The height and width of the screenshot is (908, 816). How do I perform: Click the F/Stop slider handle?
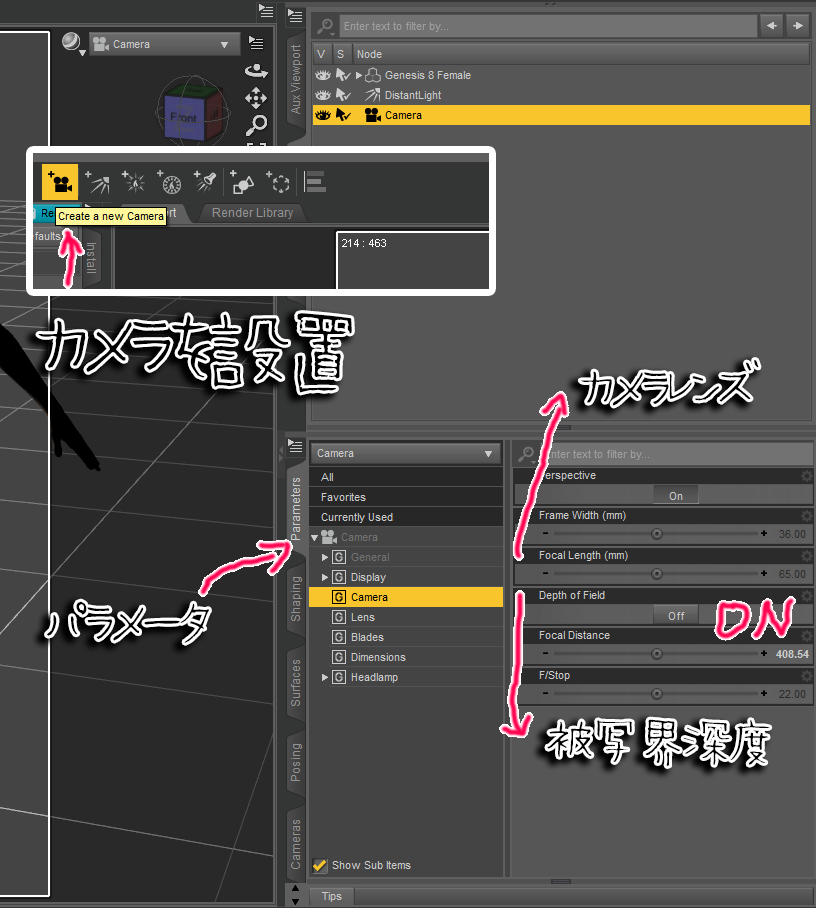point(657,694)
